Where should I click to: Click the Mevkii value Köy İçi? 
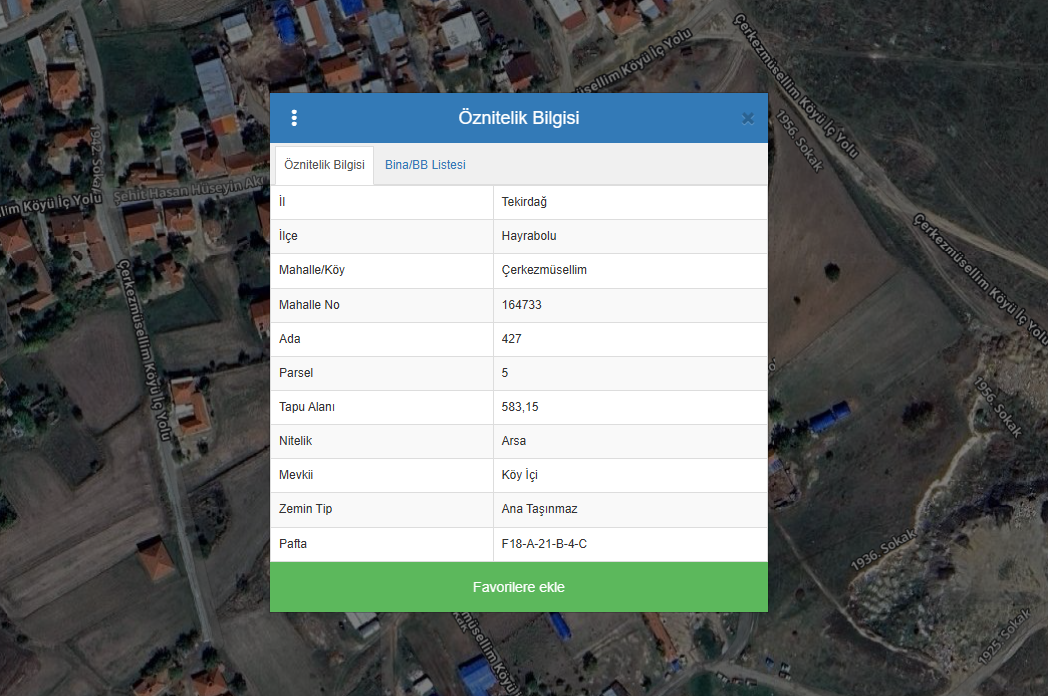point(519,475)
